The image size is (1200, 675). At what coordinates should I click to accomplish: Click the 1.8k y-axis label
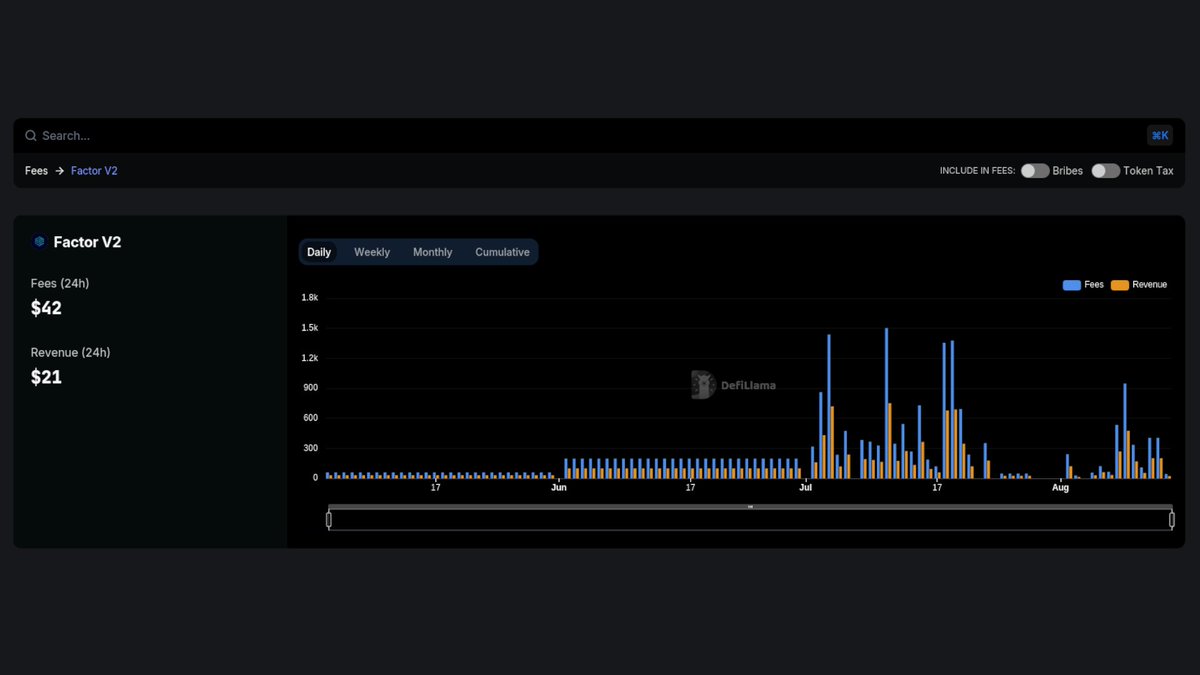[x=310, y=298]
